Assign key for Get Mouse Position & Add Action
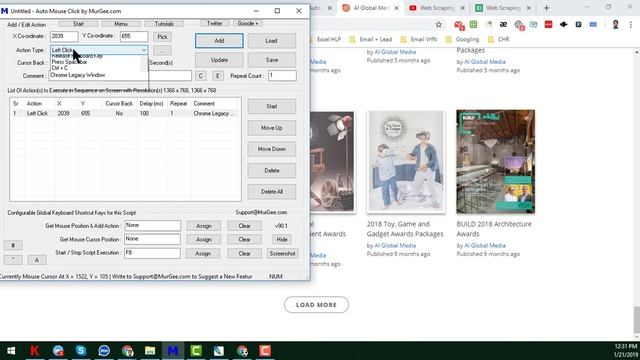 click(x=203, y=226)
